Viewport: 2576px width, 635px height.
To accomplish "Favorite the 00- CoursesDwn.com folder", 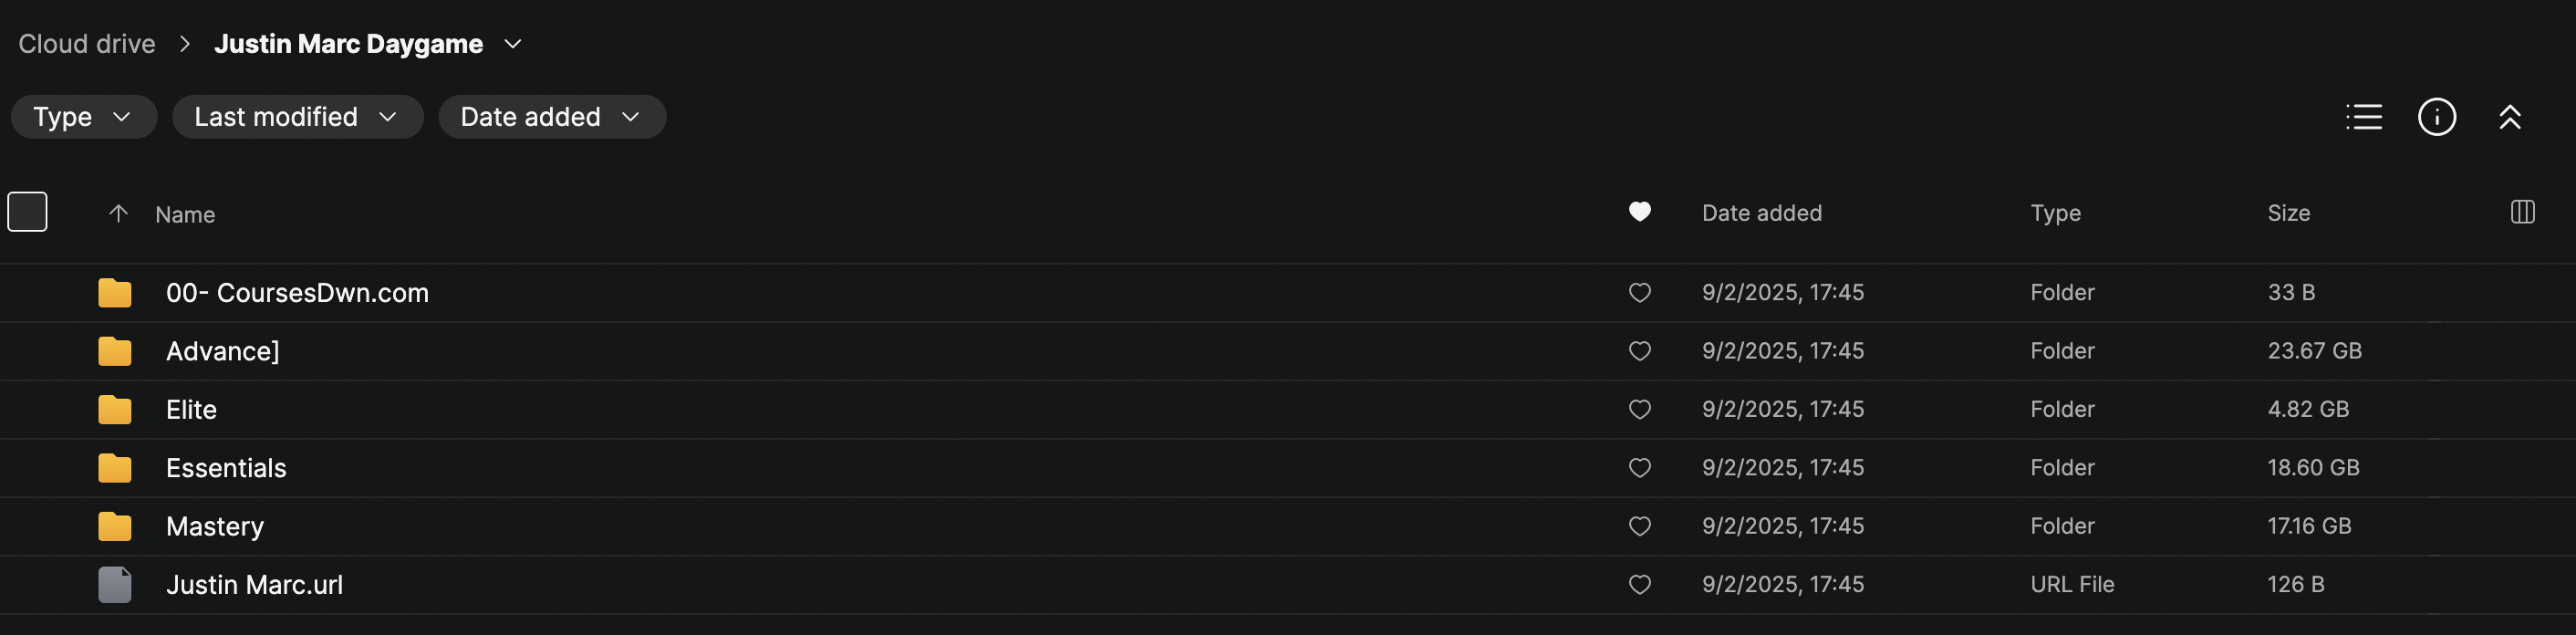I will pyautogui.click(x=1639, y=293).
